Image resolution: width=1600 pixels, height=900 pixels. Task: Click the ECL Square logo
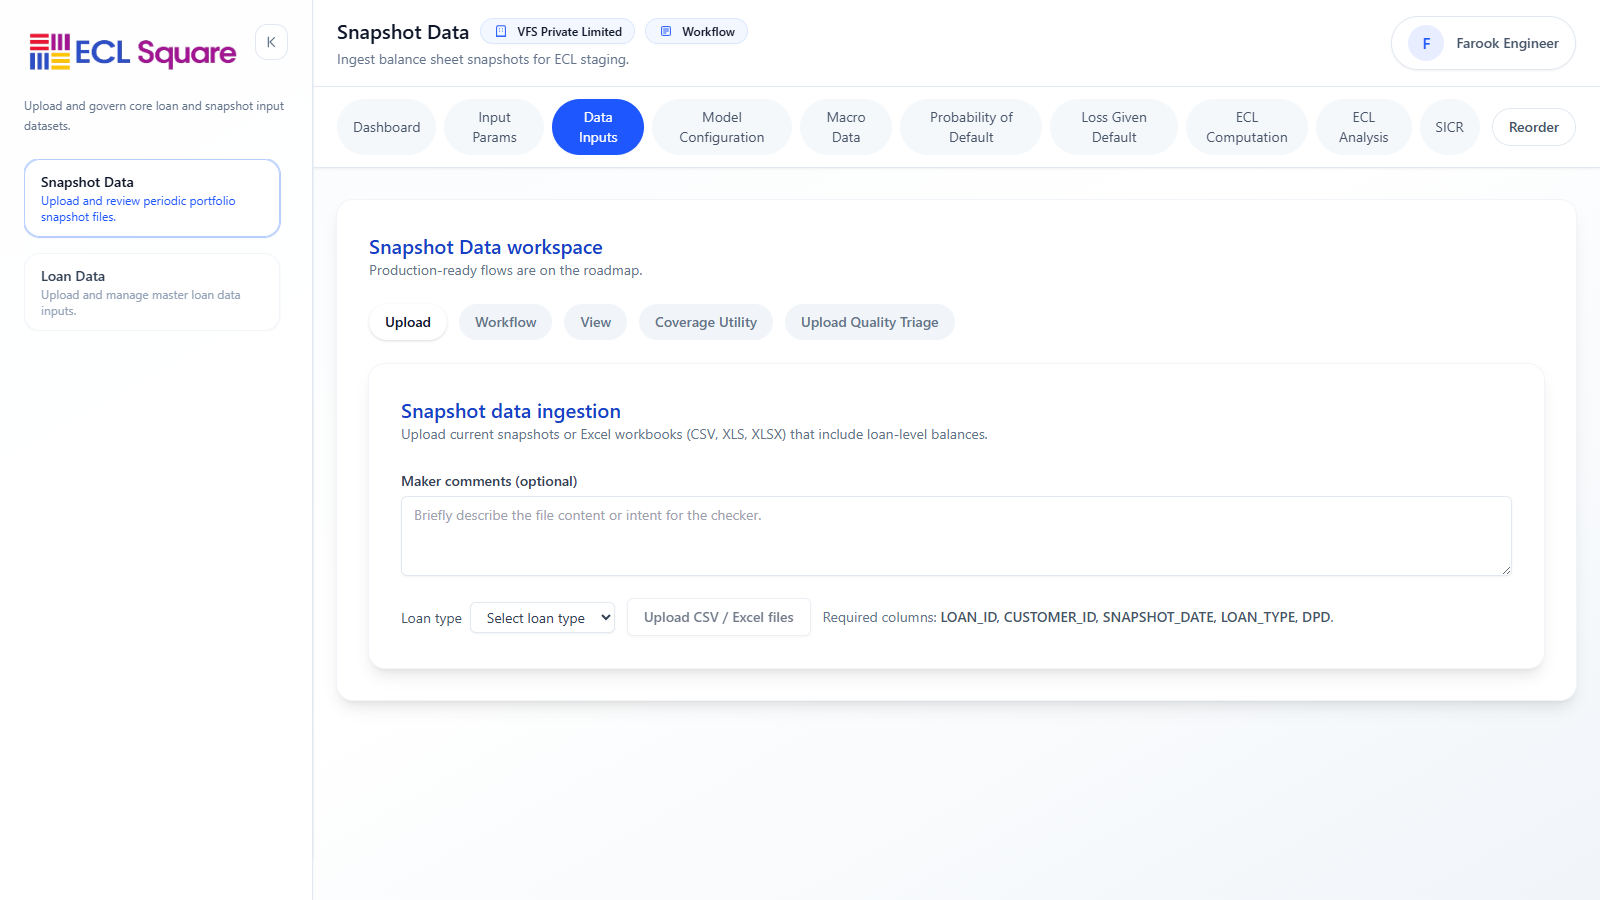point(133,52)
